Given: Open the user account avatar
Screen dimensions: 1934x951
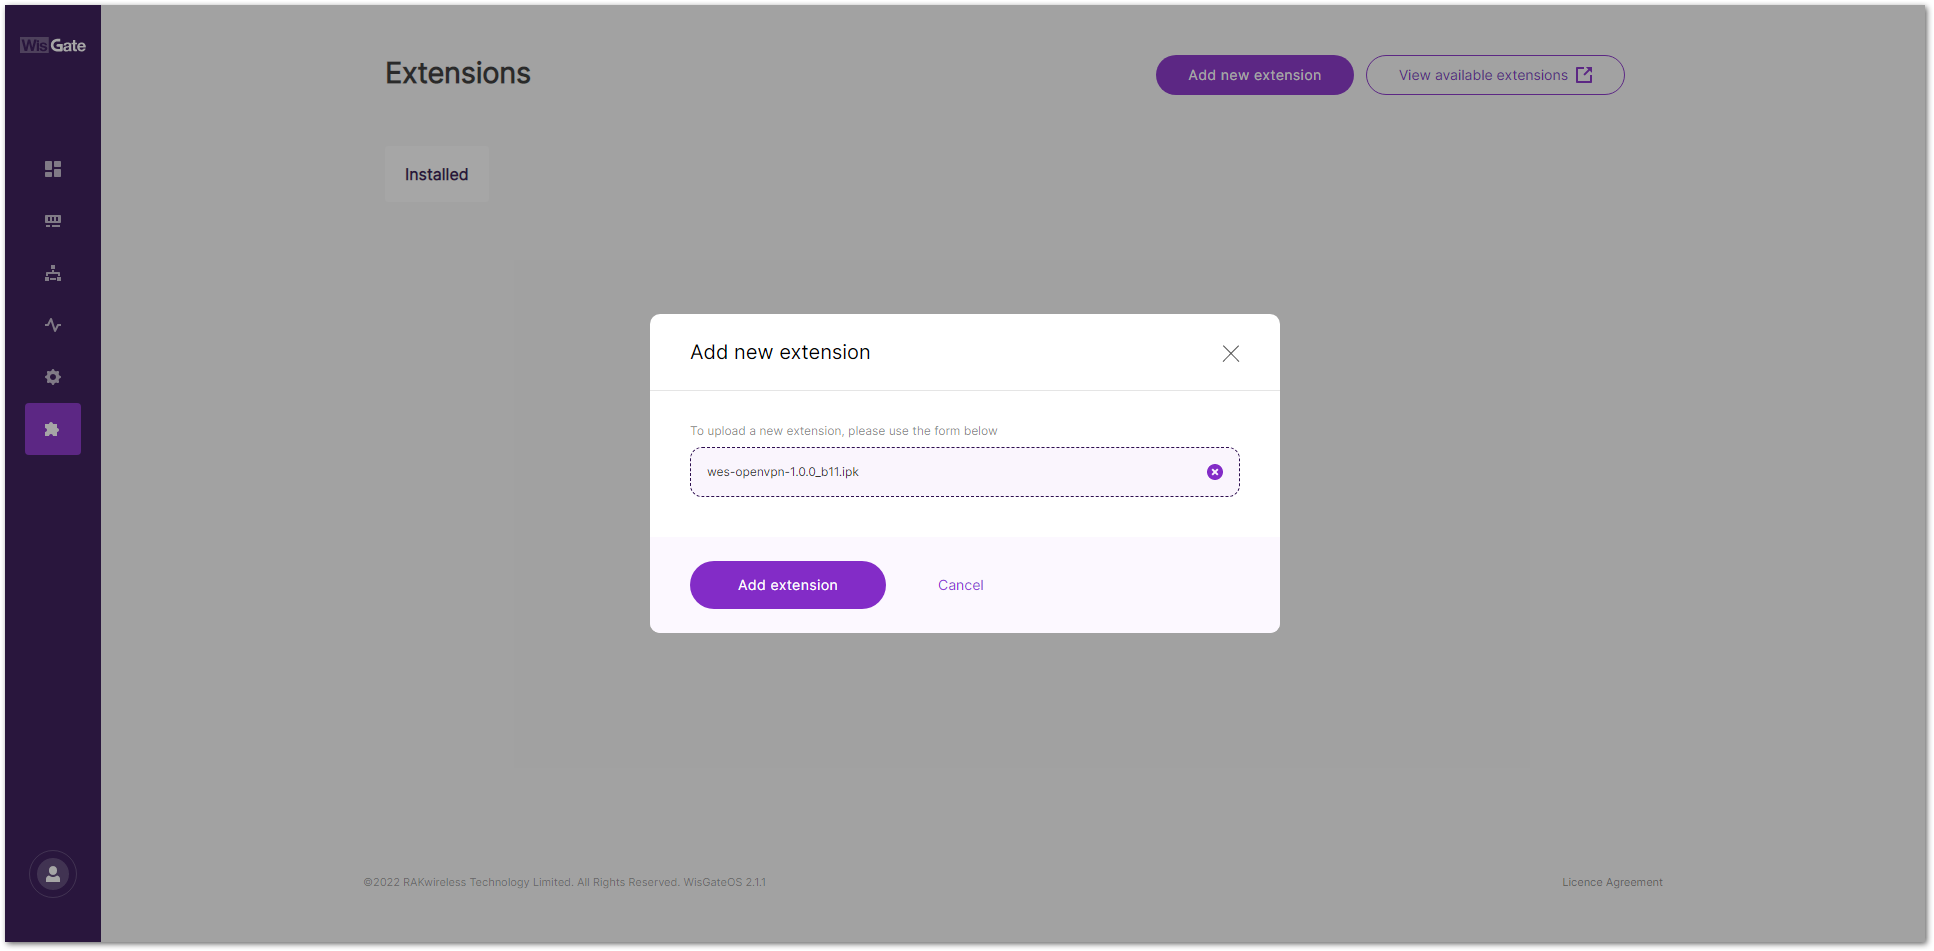Looking at the screenshot, I should click(53, 874).
